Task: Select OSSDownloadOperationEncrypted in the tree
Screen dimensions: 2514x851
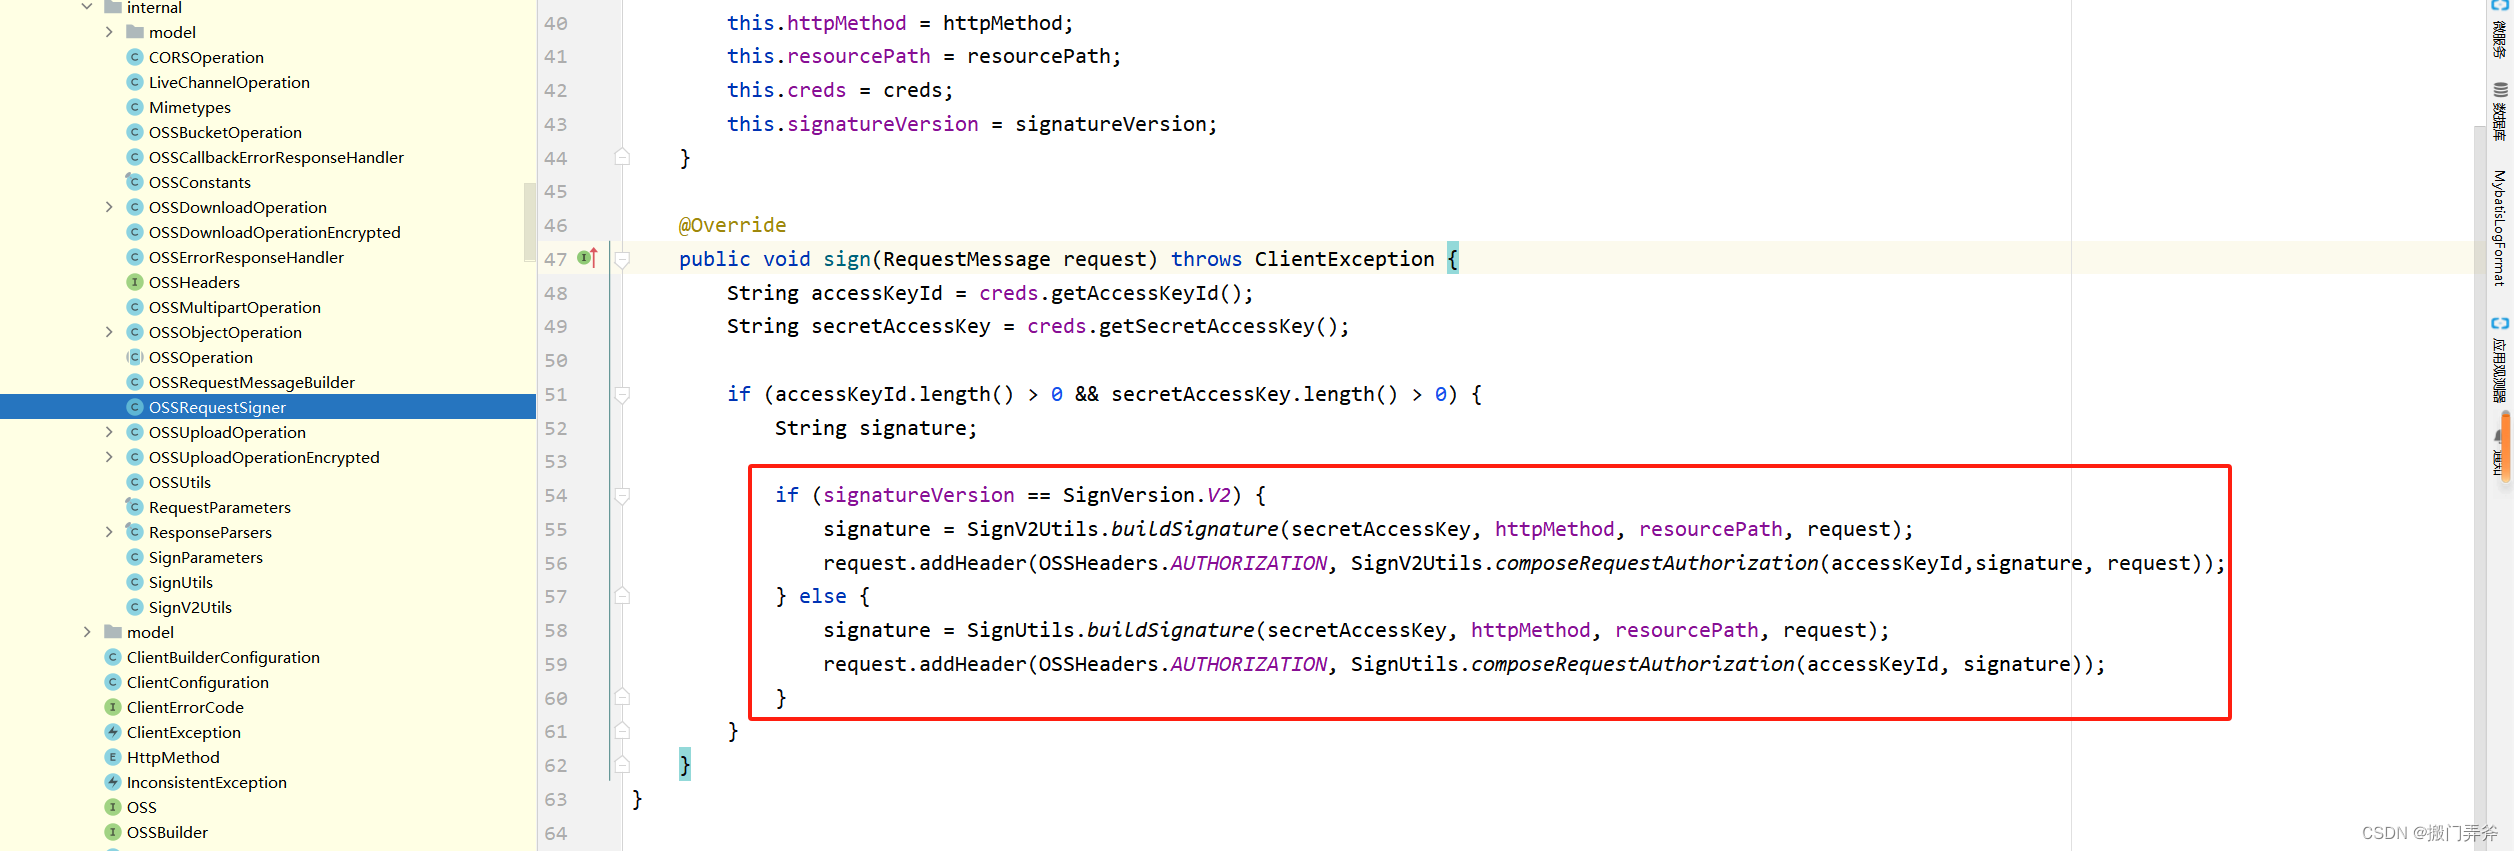Action: (275, 232)
